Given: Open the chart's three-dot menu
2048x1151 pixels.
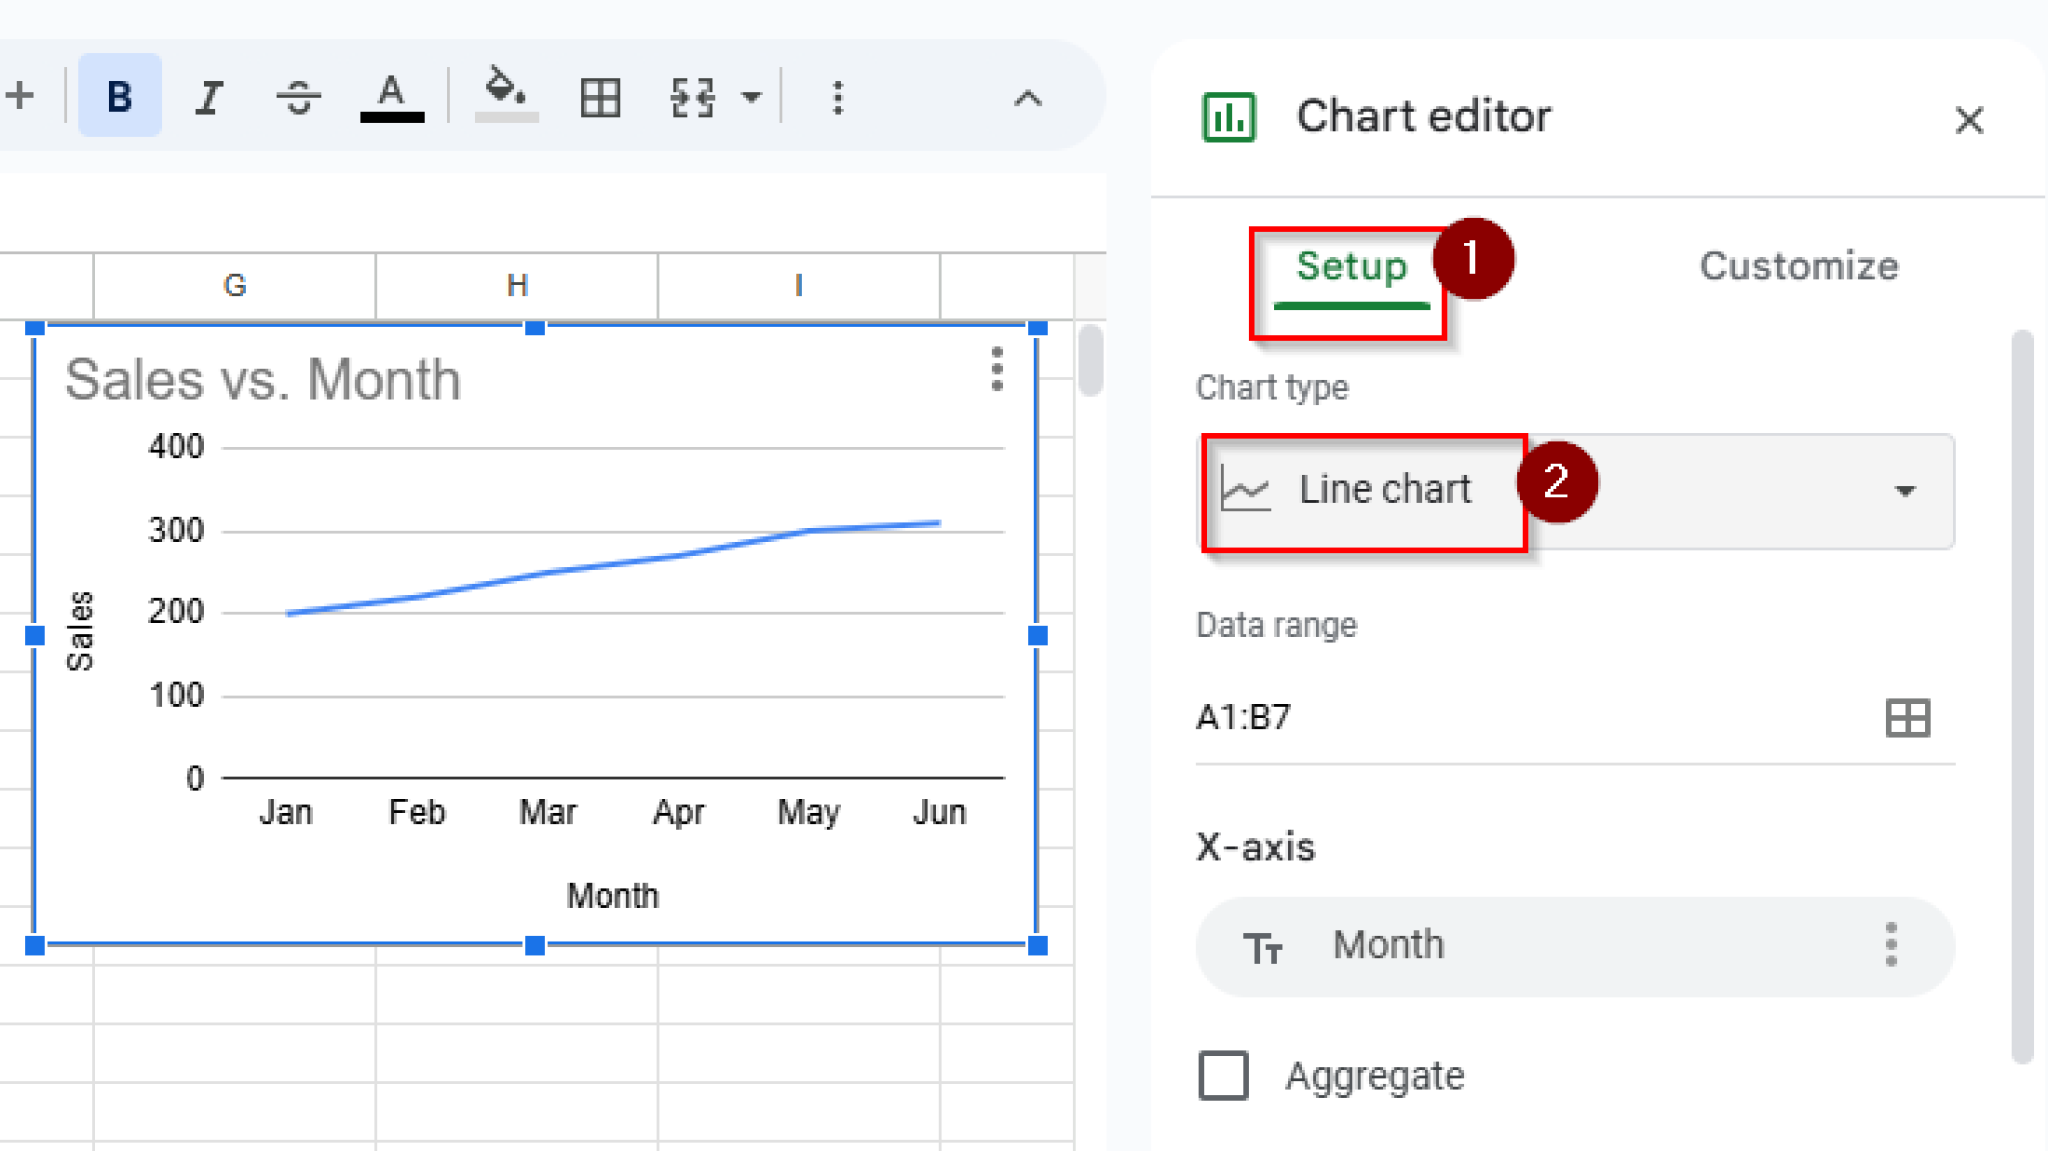Looking at the screenshot, I should click(x=996, y=369).
